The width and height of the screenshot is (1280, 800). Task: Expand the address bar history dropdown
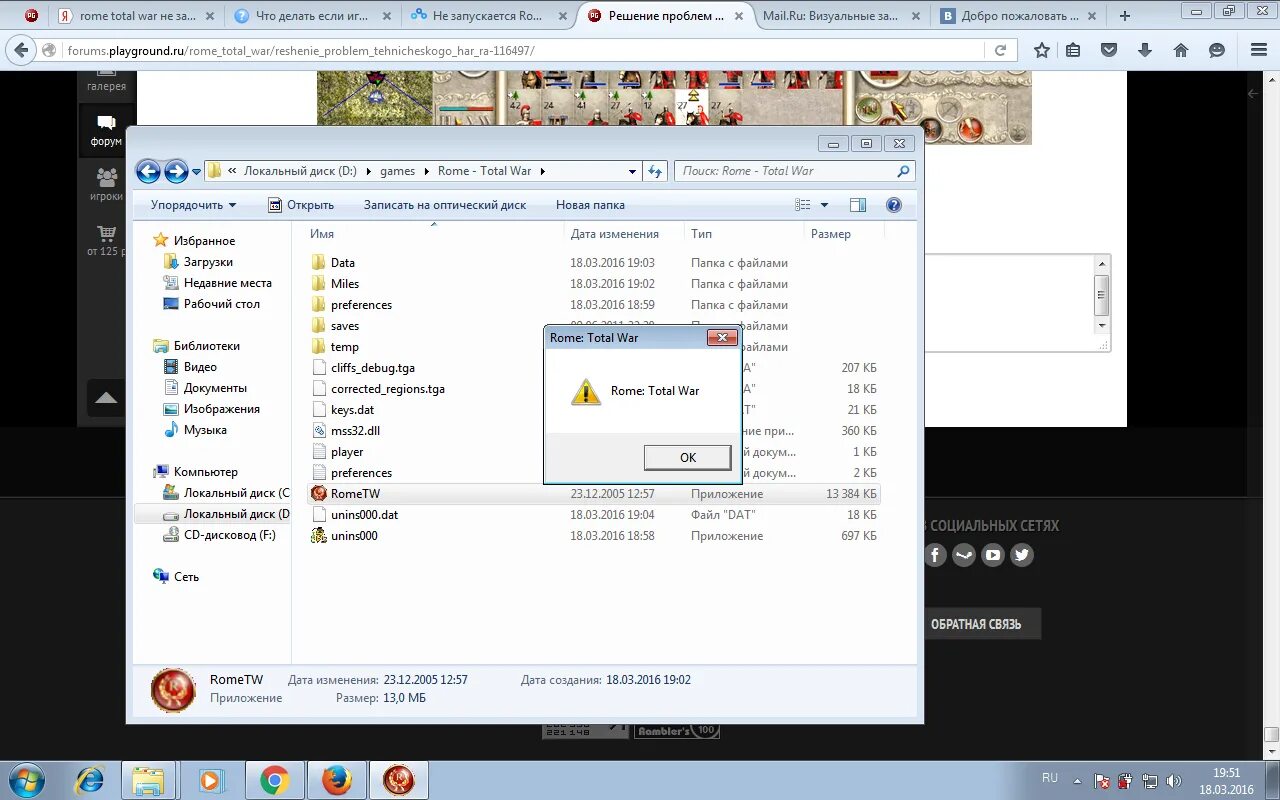point(632,171)
